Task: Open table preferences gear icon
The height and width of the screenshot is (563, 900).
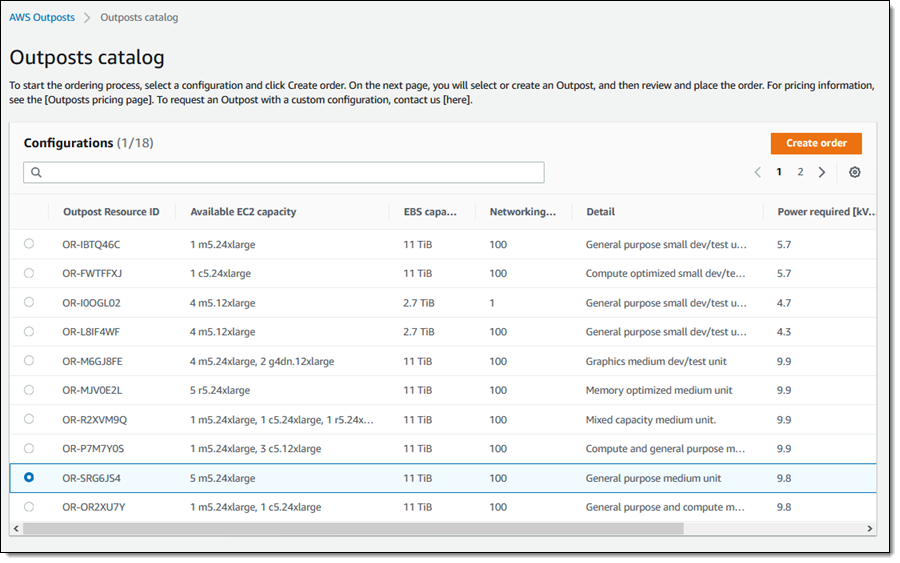Action: click(854, 172)
